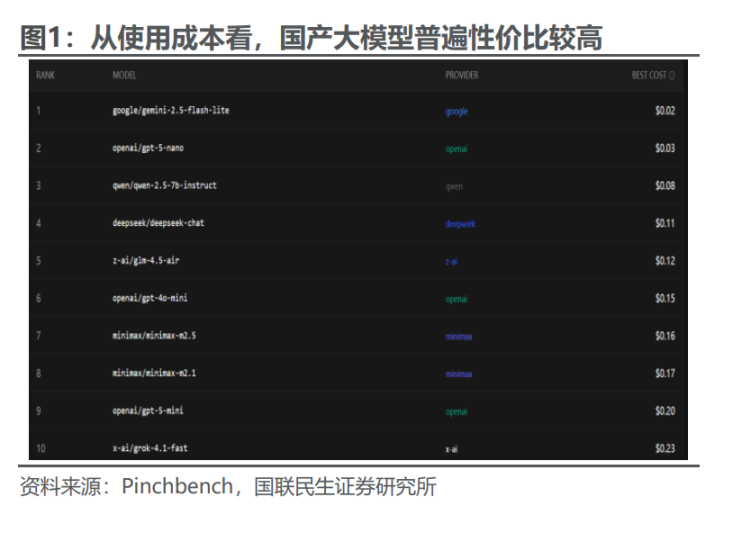
Task: Select model deepseek/deepseek-chat
Action: coord(158,223)
